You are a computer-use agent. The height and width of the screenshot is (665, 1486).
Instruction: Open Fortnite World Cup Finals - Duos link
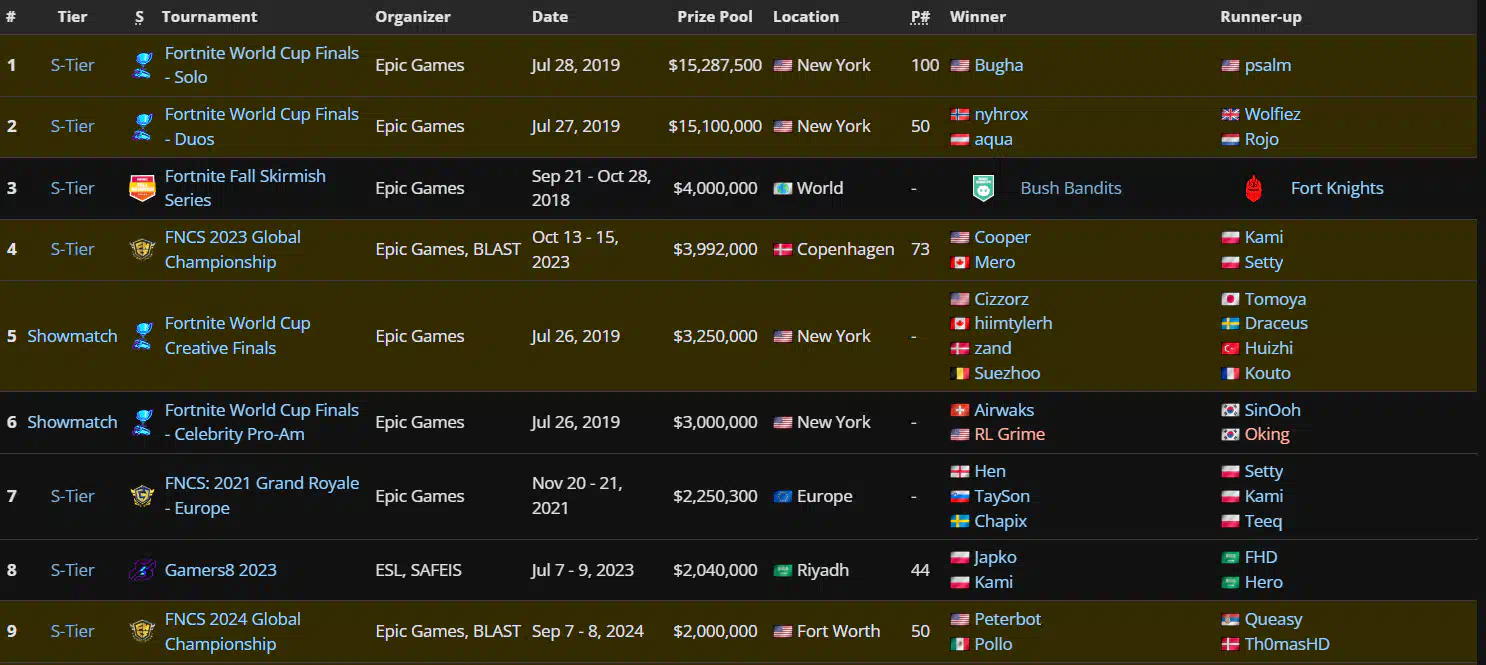pos(262,126)
